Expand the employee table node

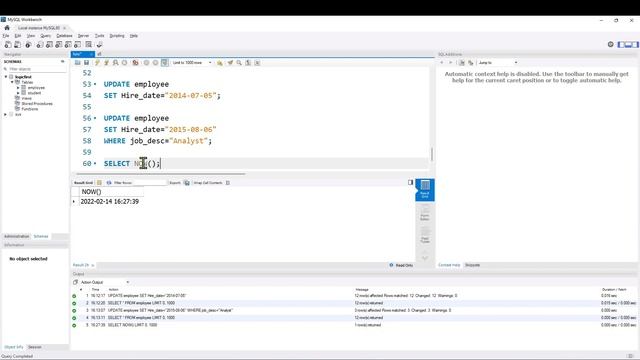click(18, 88)
